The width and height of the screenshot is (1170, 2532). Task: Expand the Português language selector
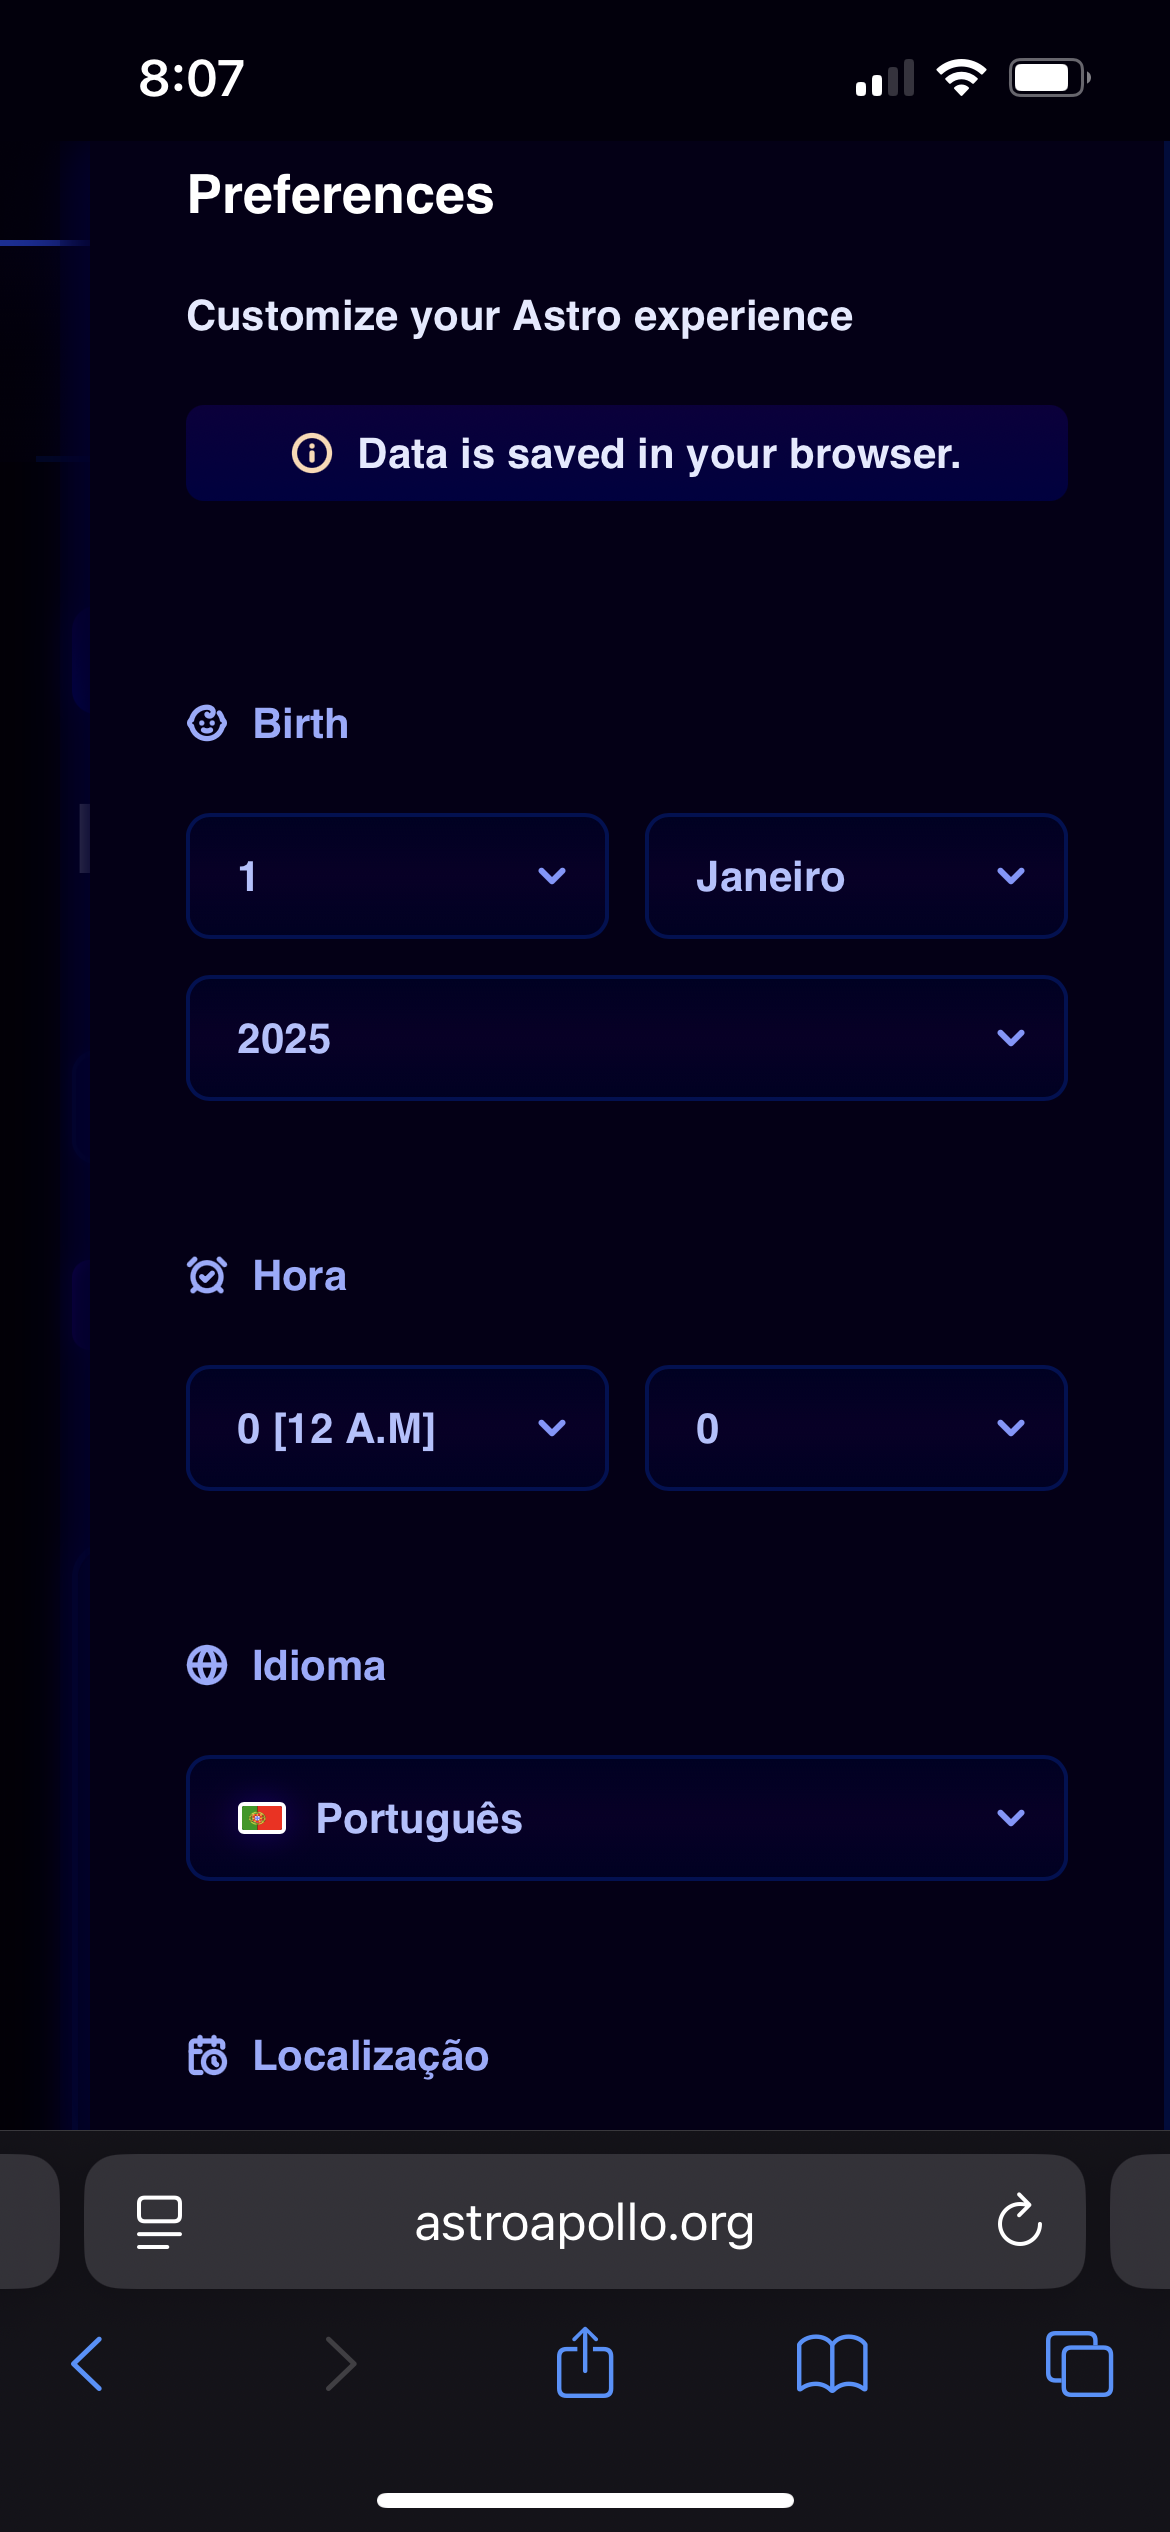click(x=627, y=1818)
